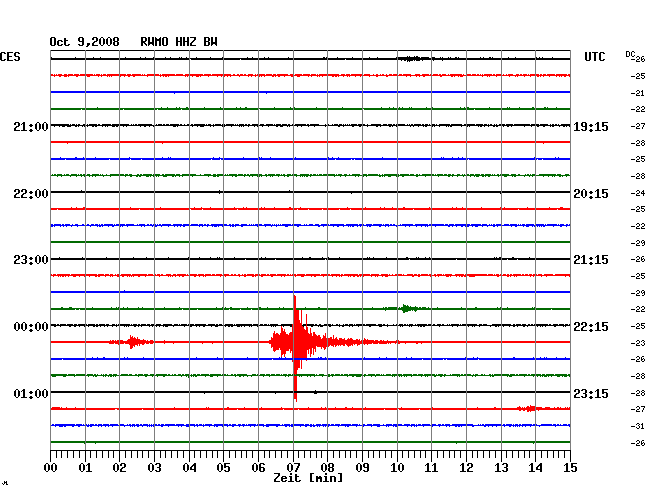This screenshot has height=494, width=650.
Task: Click the DC offset value "-24"
Action: (x=638, y=193)
